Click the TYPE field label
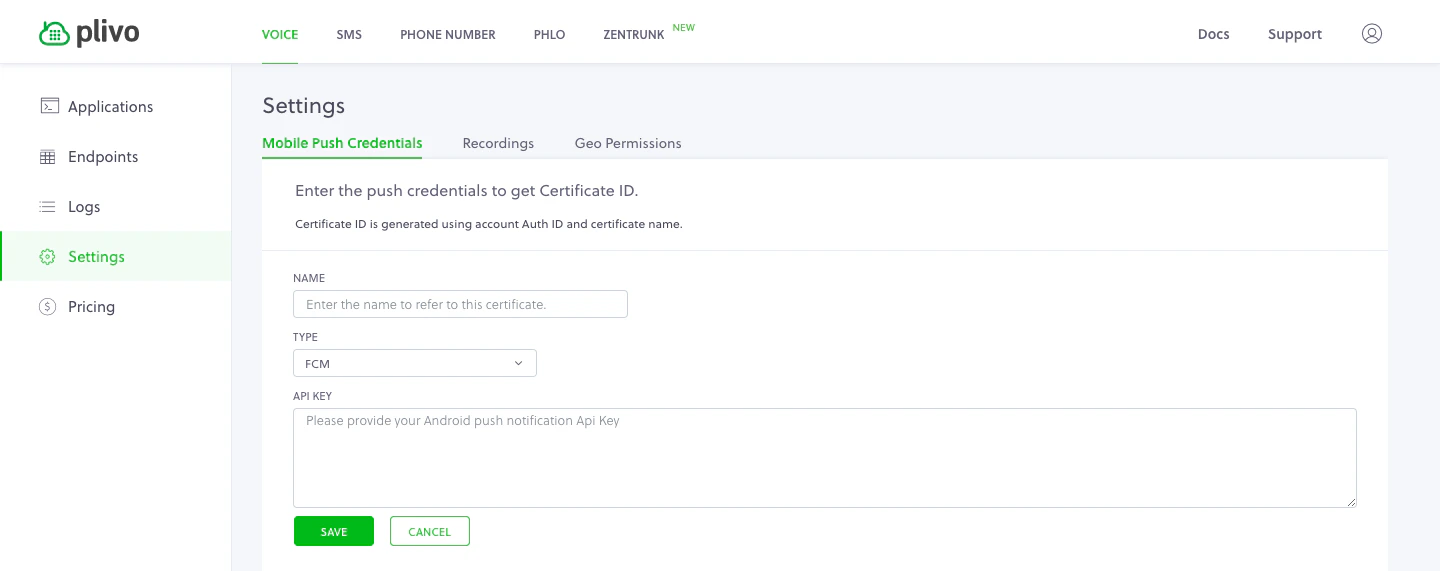 pos(305,337)
